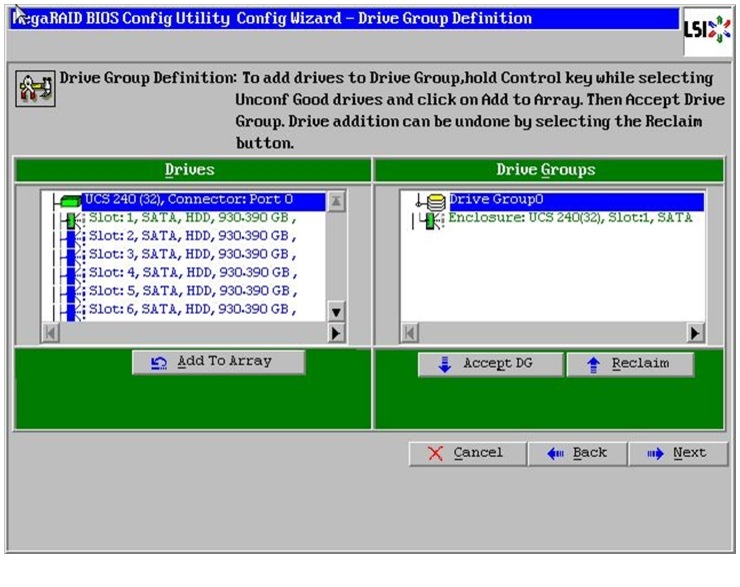Select Slot: 6, SATA, HDD drive row

[193, 310]
